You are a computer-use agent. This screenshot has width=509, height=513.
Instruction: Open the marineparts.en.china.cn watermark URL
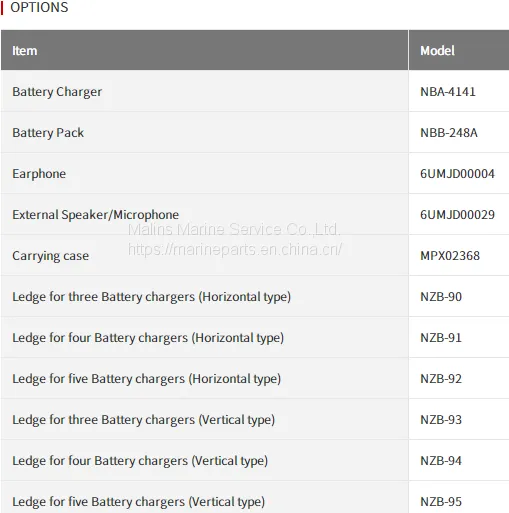(235, 249)
